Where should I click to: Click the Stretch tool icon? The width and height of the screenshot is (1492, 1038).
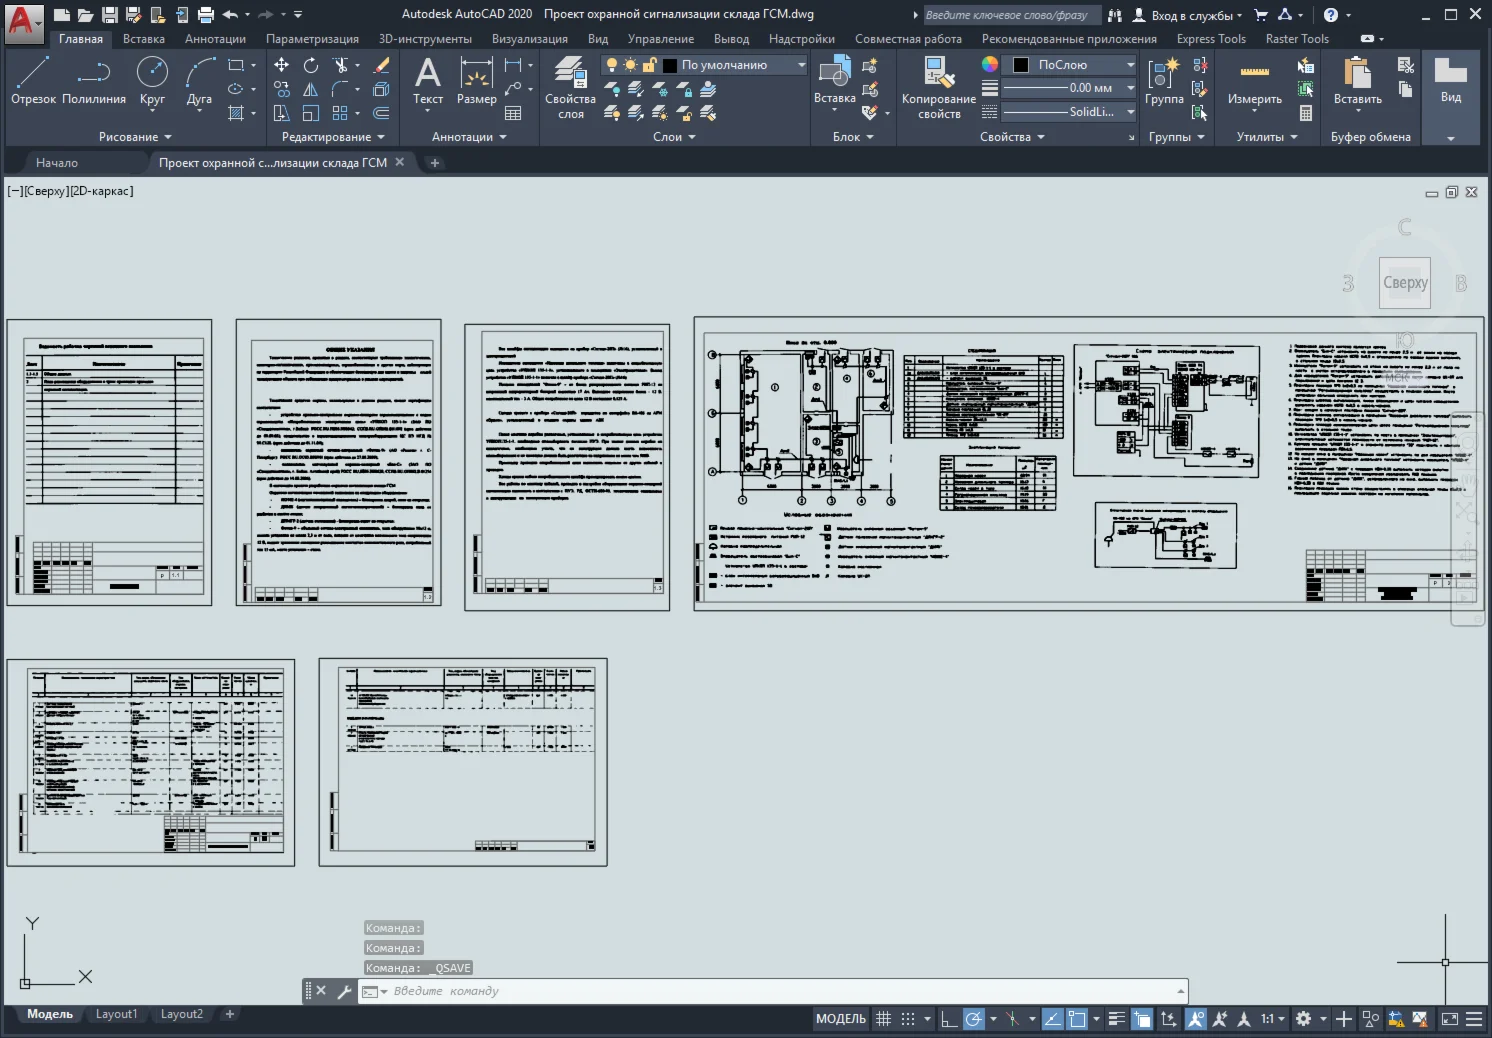click(x=282, y=113)
